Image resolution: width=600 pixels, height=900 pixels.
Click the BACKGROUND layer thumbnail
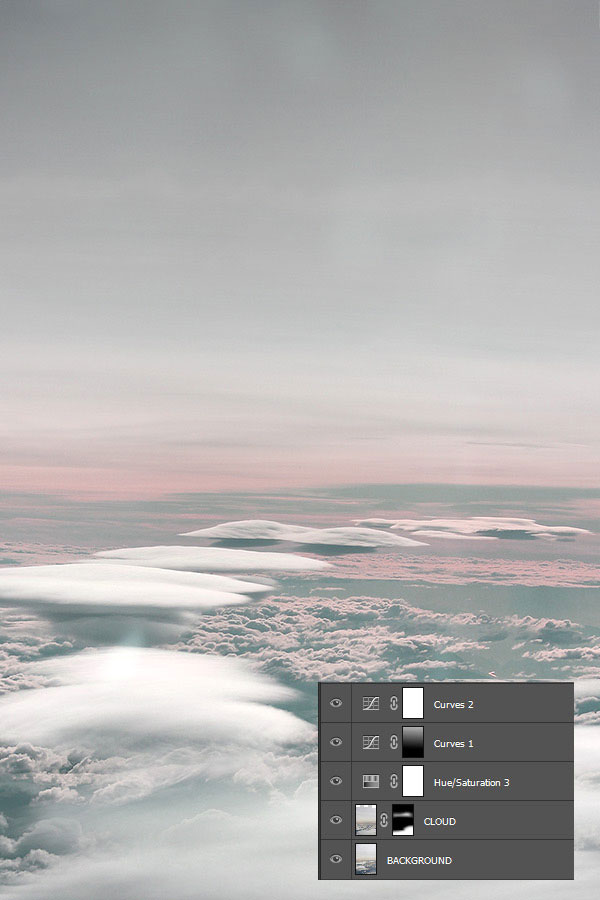point(366,860)
